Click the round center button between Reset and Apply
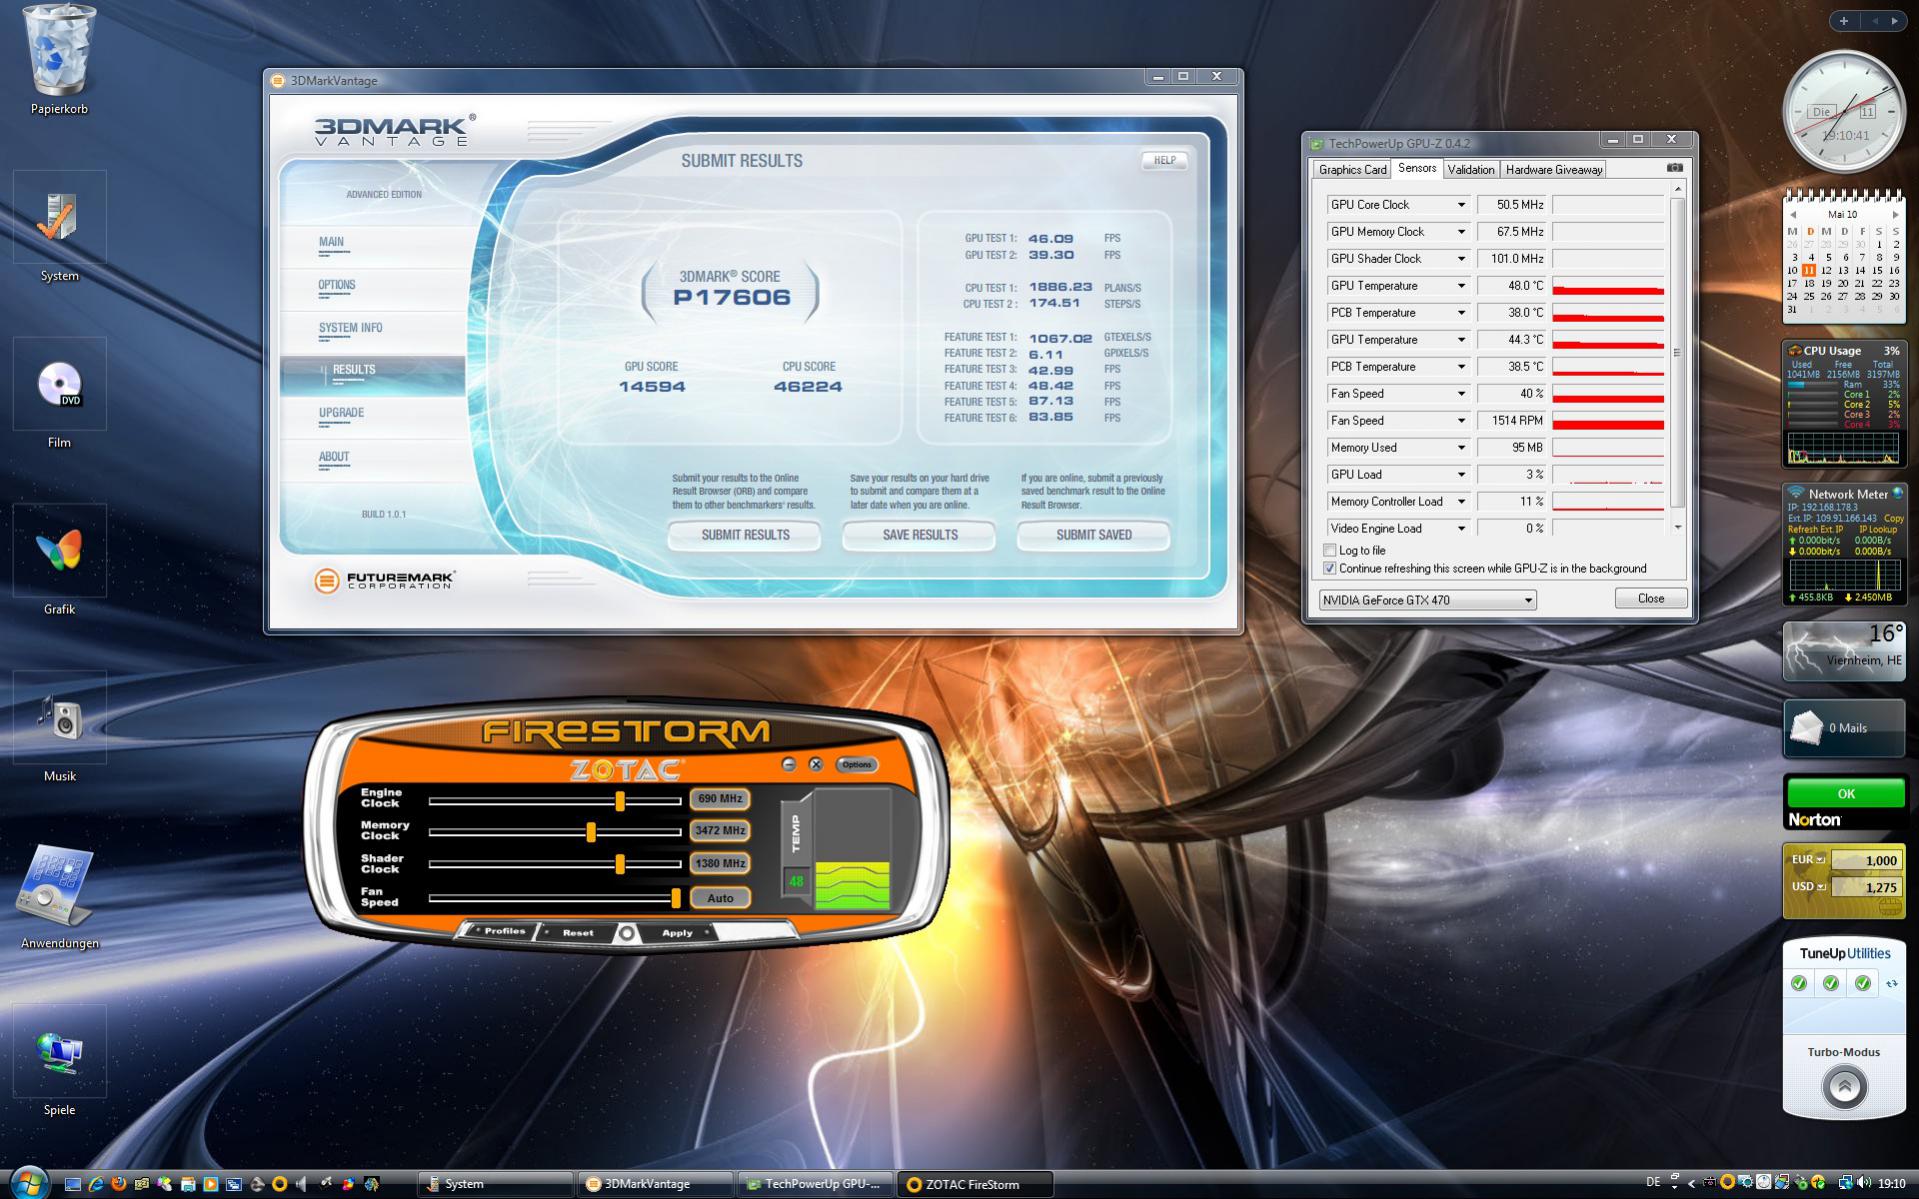Viewport: 1919px width, 1199px height. point(627,933)
